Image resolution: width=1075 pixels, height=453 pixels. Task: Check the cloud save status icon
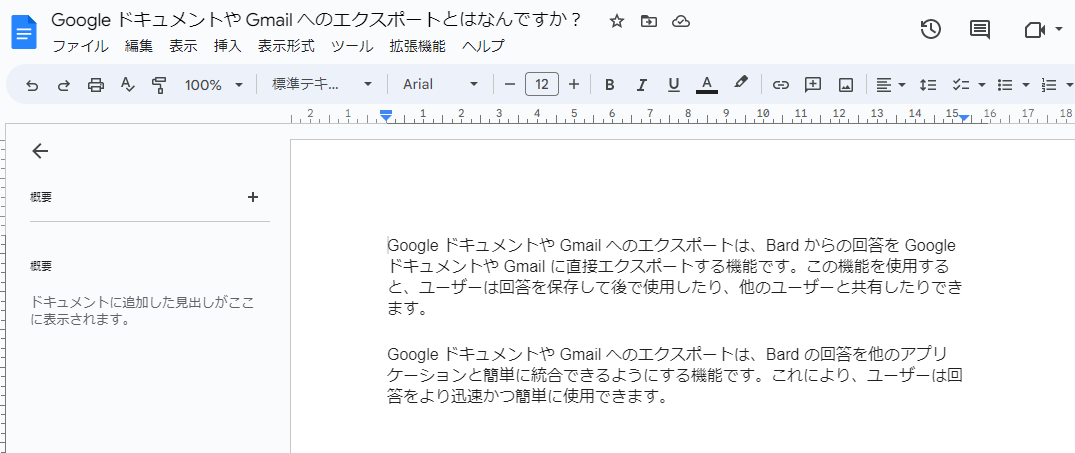(680, 21)
